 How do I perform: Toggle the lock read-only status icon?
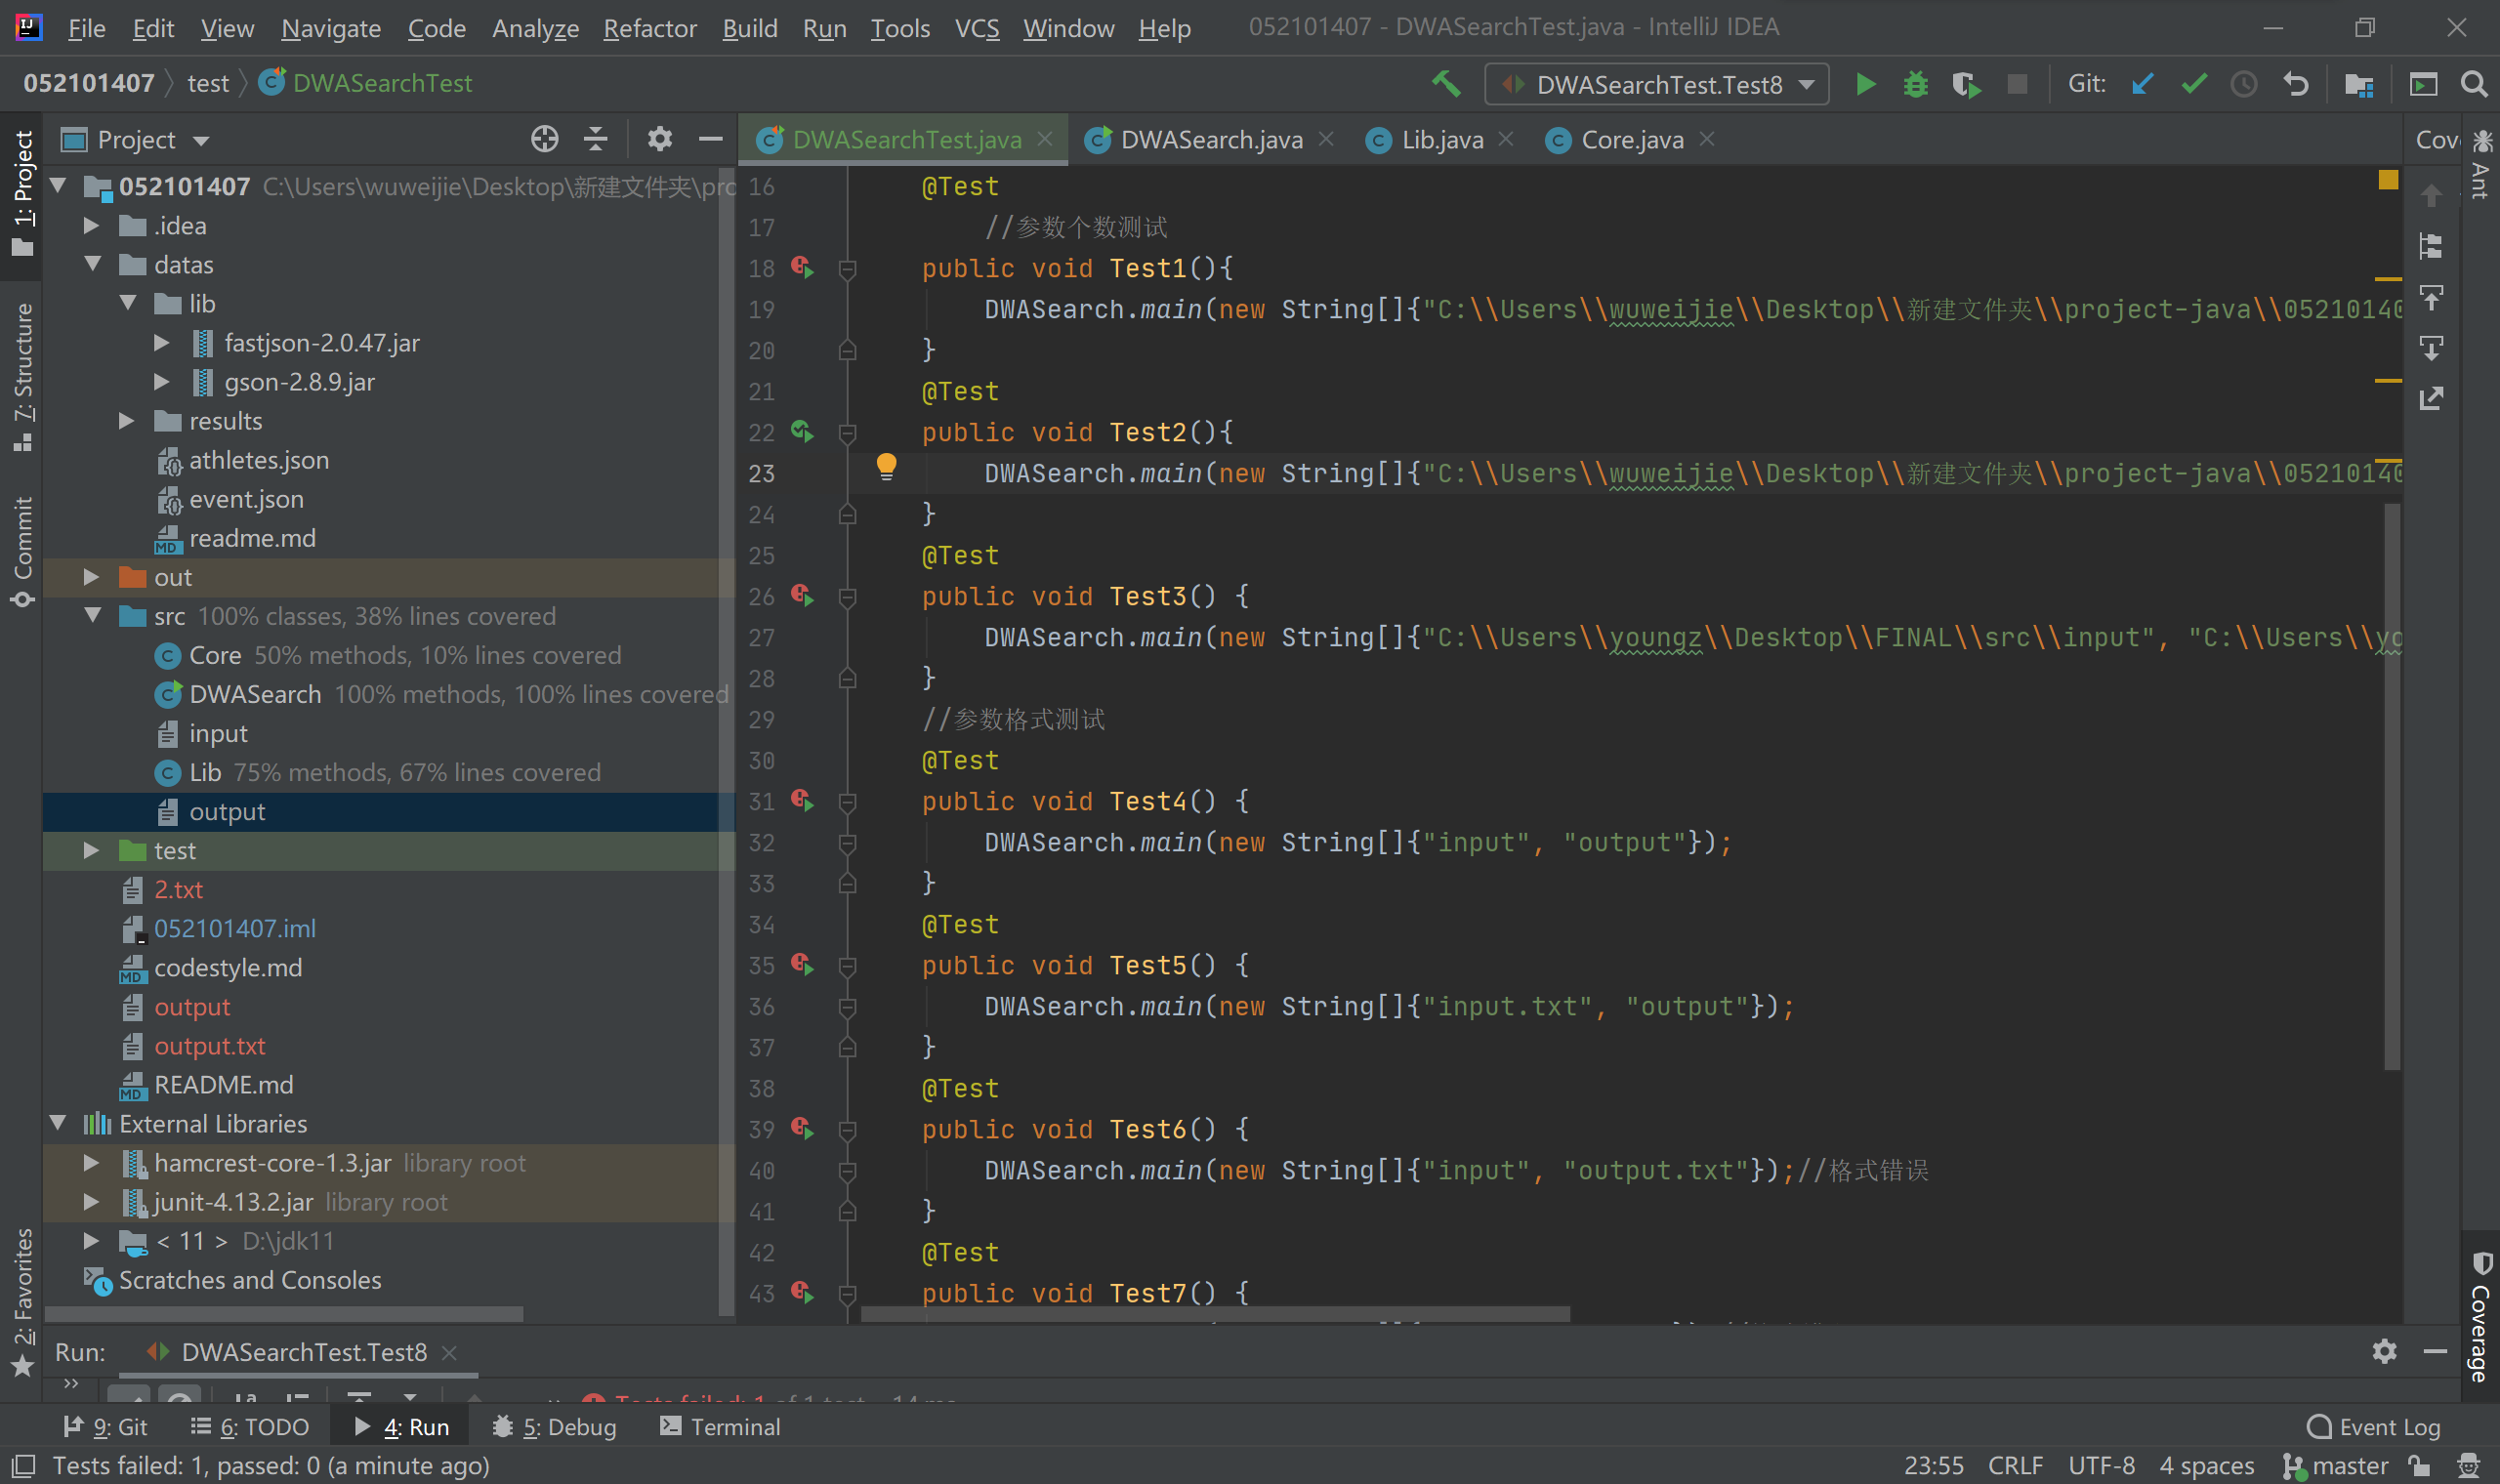2419,1466
